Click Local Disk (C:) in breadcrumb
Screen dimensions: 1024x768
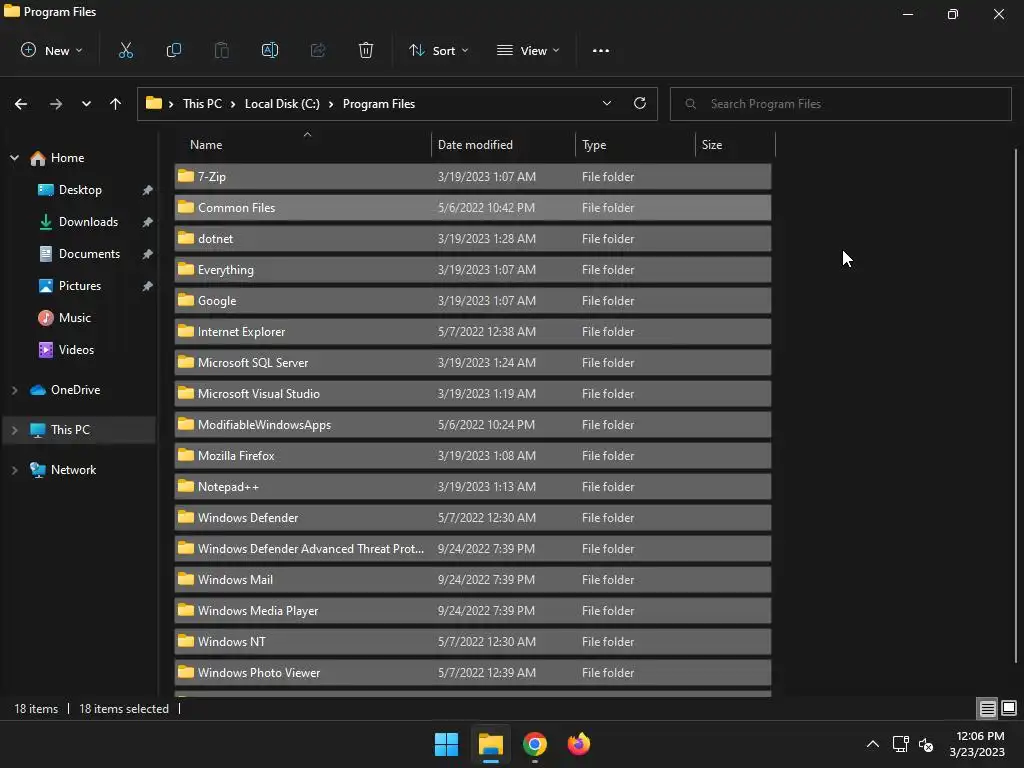(x=282, y=104)
